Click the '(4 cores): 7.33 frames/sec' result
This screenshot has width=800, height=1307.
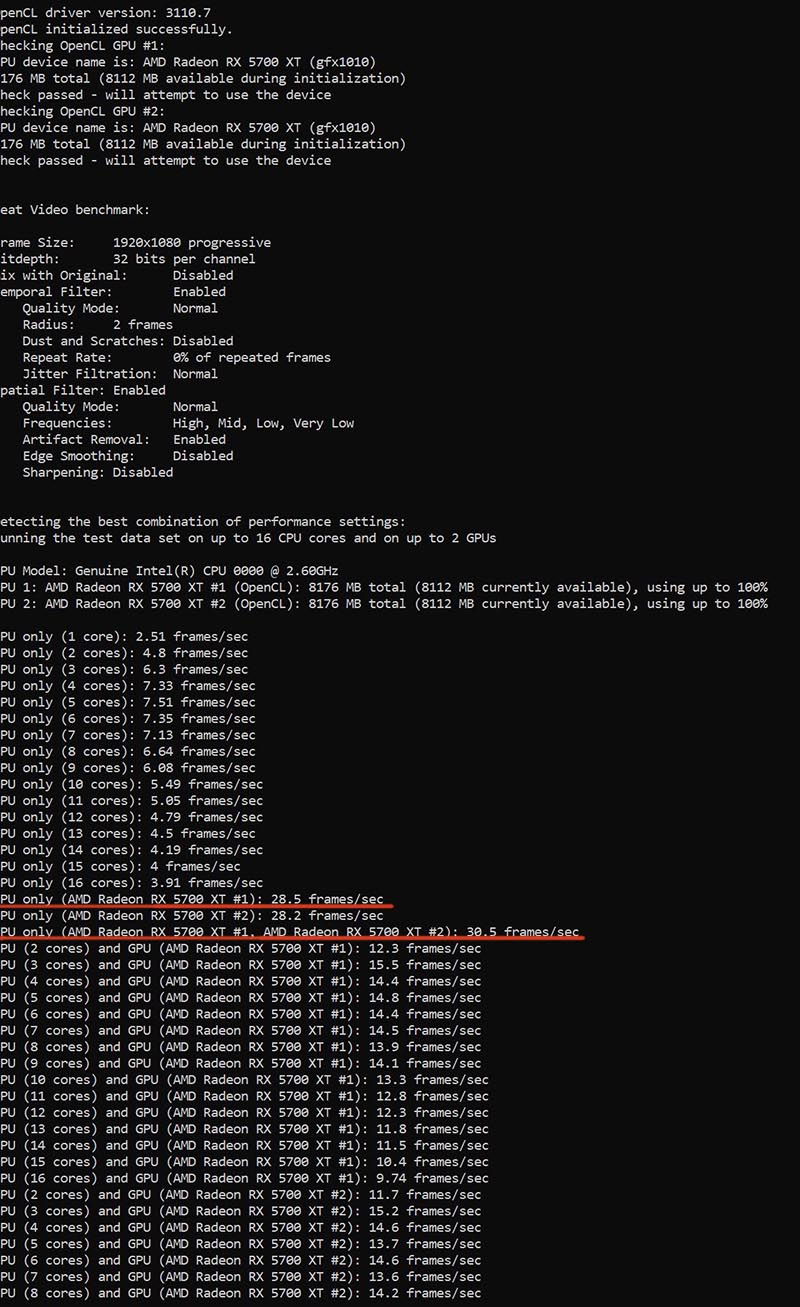coord(128,686)
